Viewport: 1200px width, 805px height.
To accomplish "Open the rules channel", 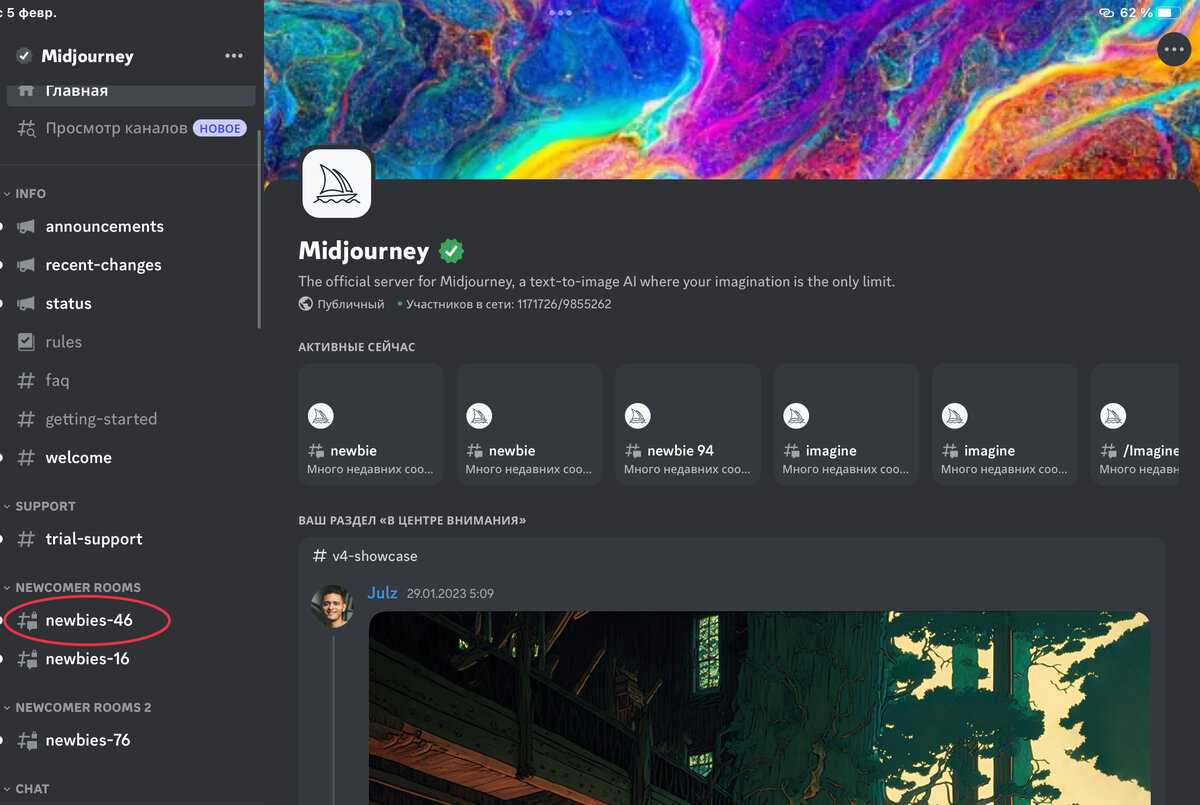I will click(63, 342).
